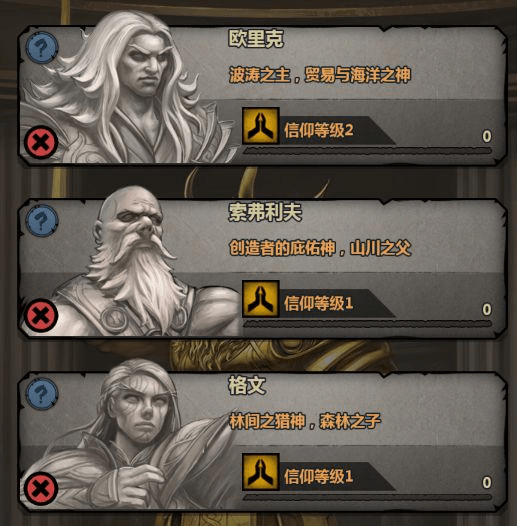Click the faith progress bar of 格文
This screenshot has width=517, height=526.
coord(367,497)
